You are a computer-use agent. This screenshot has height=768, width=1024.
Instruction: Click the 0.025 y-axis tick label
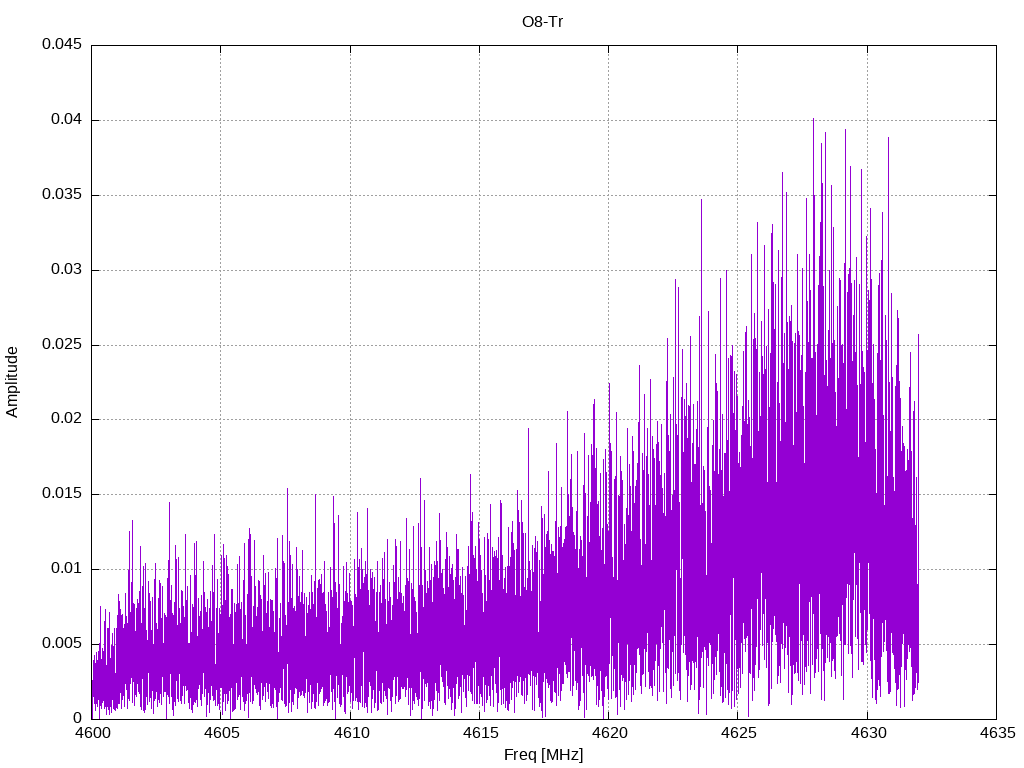pyautogui.click(x=61, y=345)
